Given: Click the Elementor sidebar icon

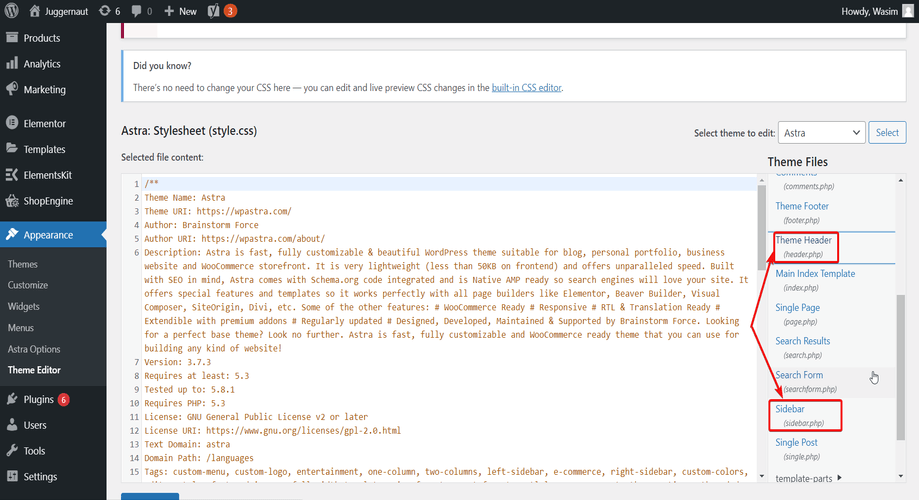Looking at the screenshot, I should pyautogui.click(x=12, y=123).
